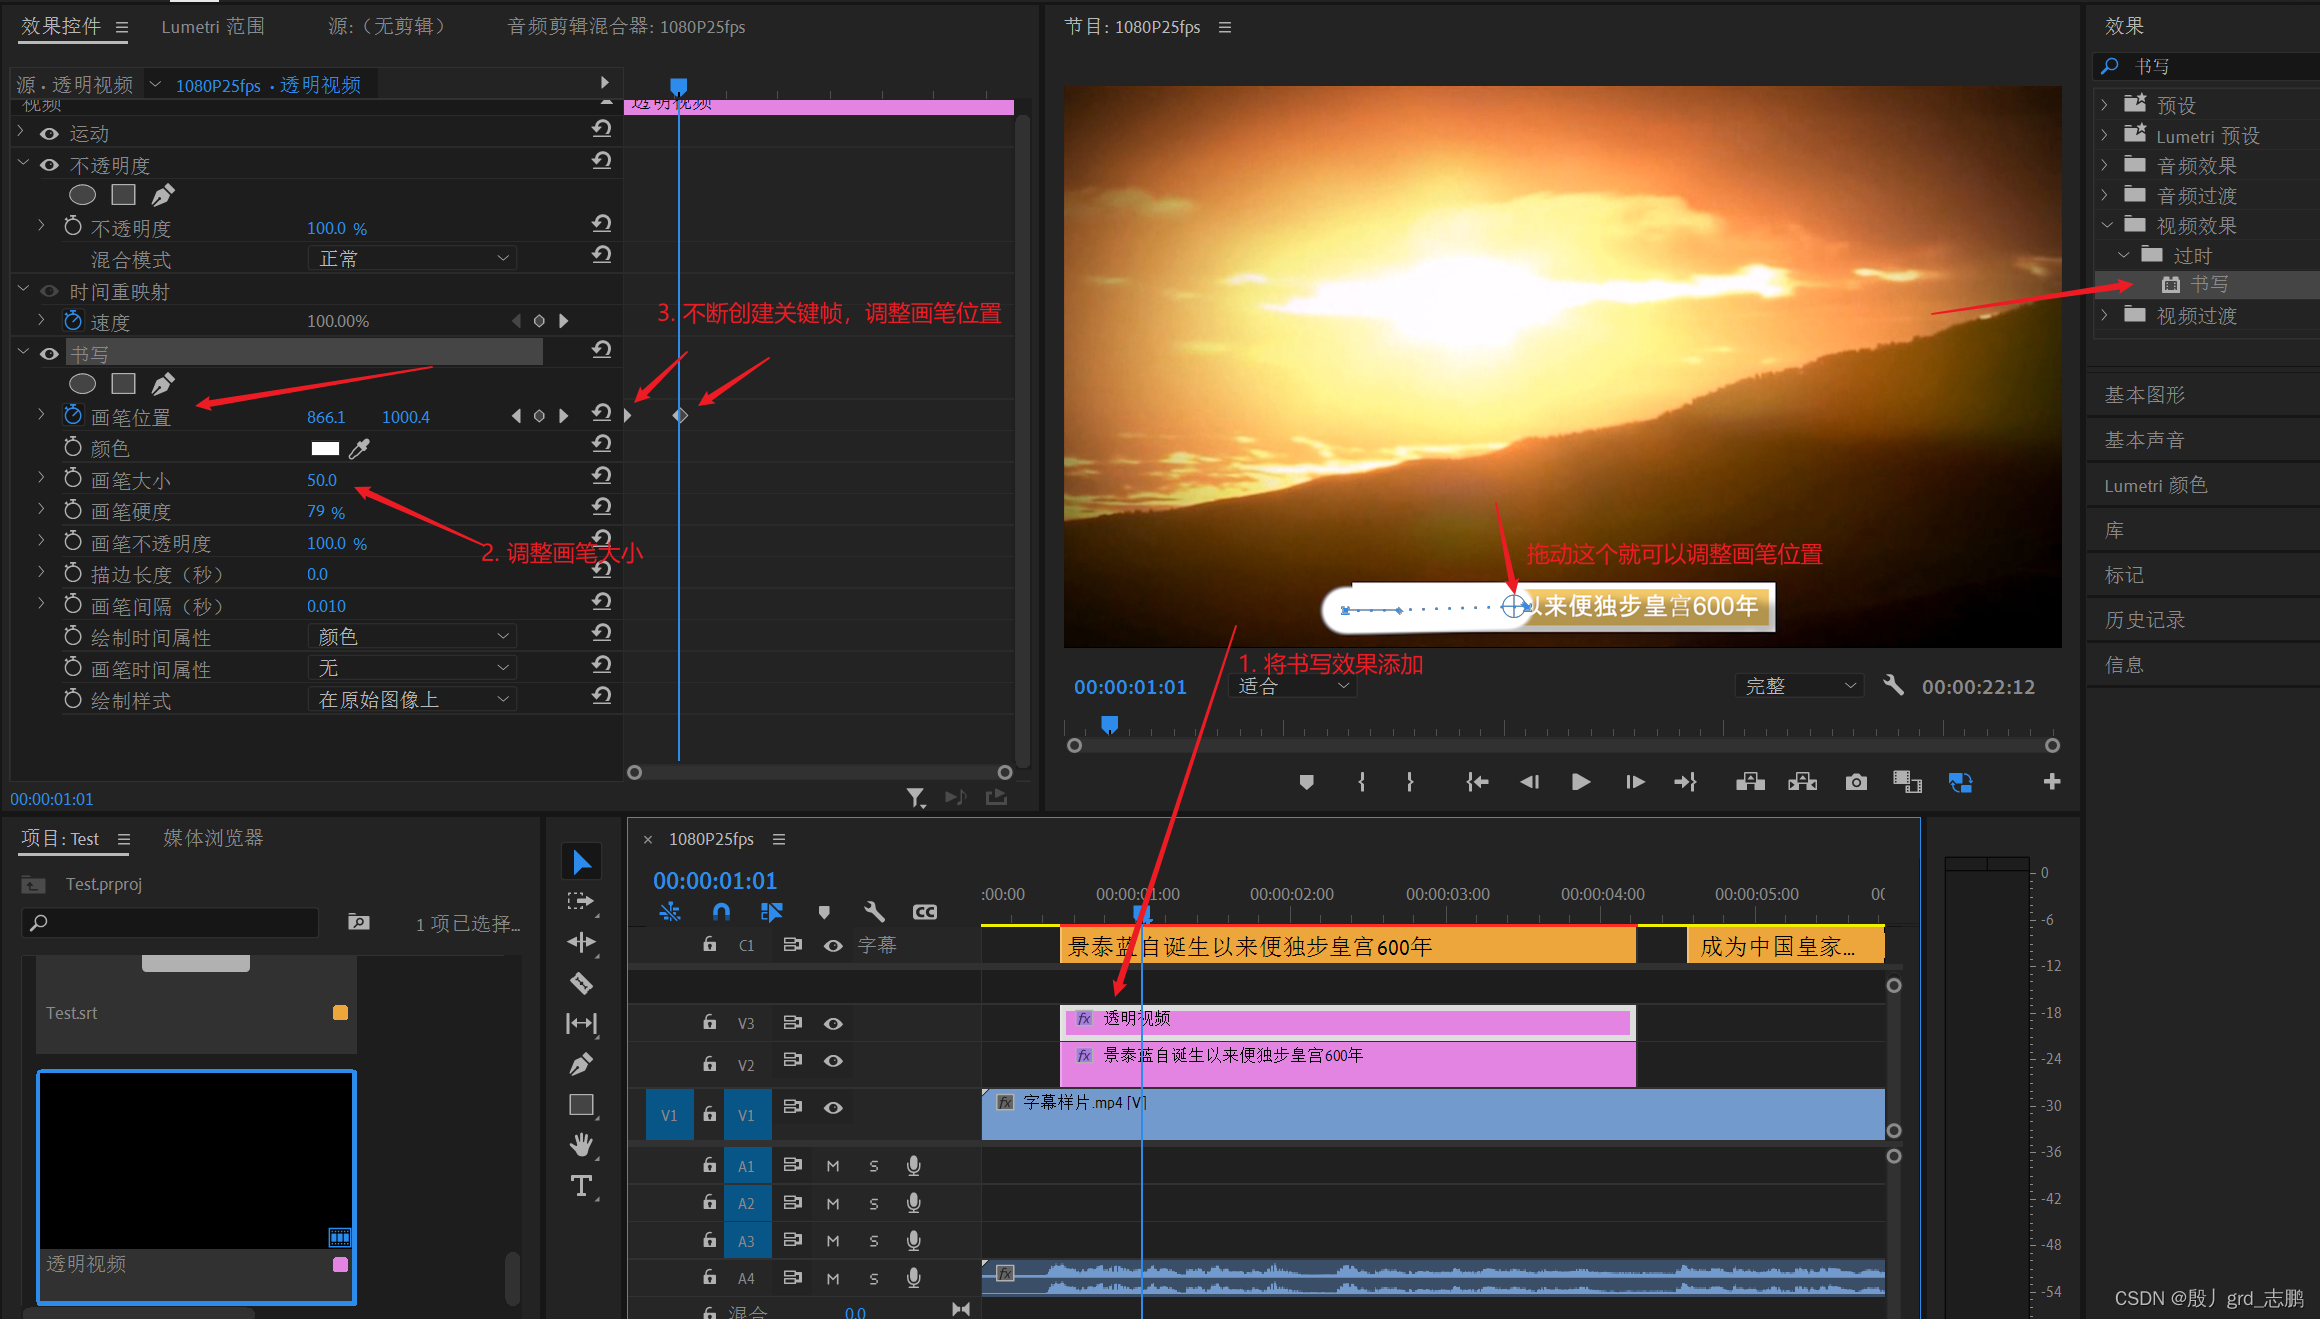This screenshot has height=1319, width=2320.
Task: Select the Track Select Forward tool
Action: (581, 901)
